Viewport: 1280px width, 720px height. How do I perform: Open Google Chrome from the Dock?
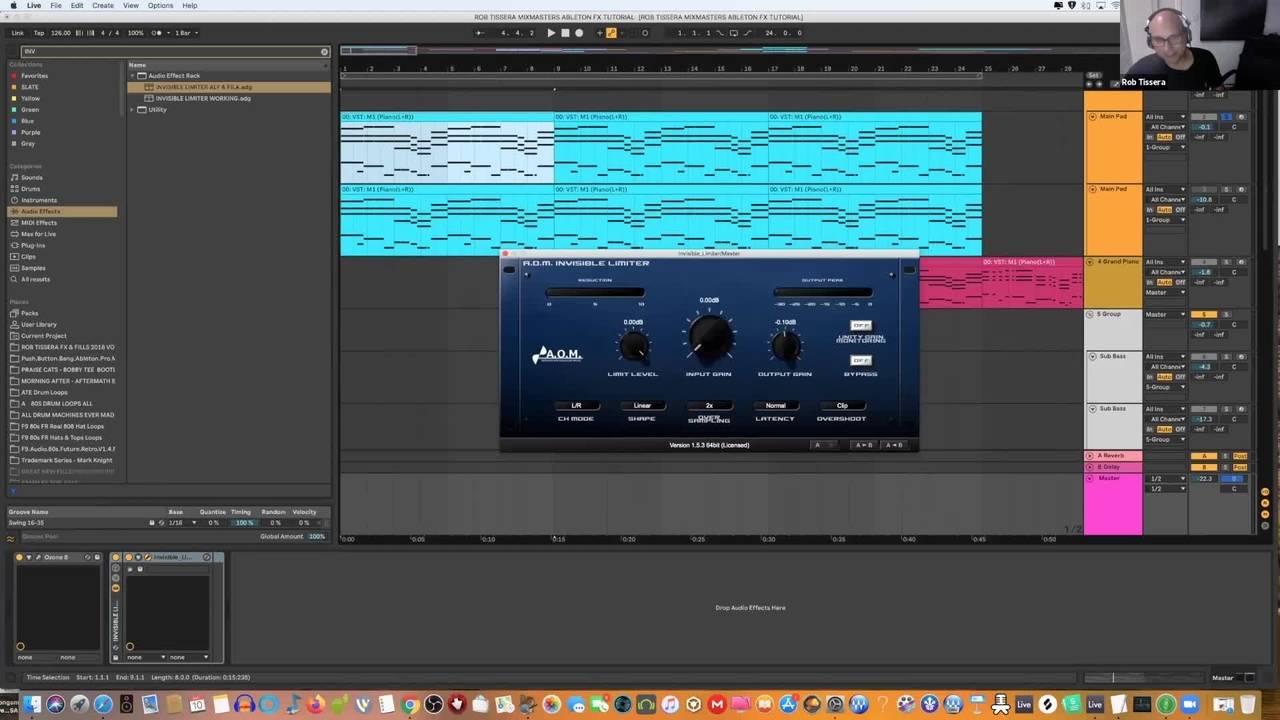[x=410, y=705]
